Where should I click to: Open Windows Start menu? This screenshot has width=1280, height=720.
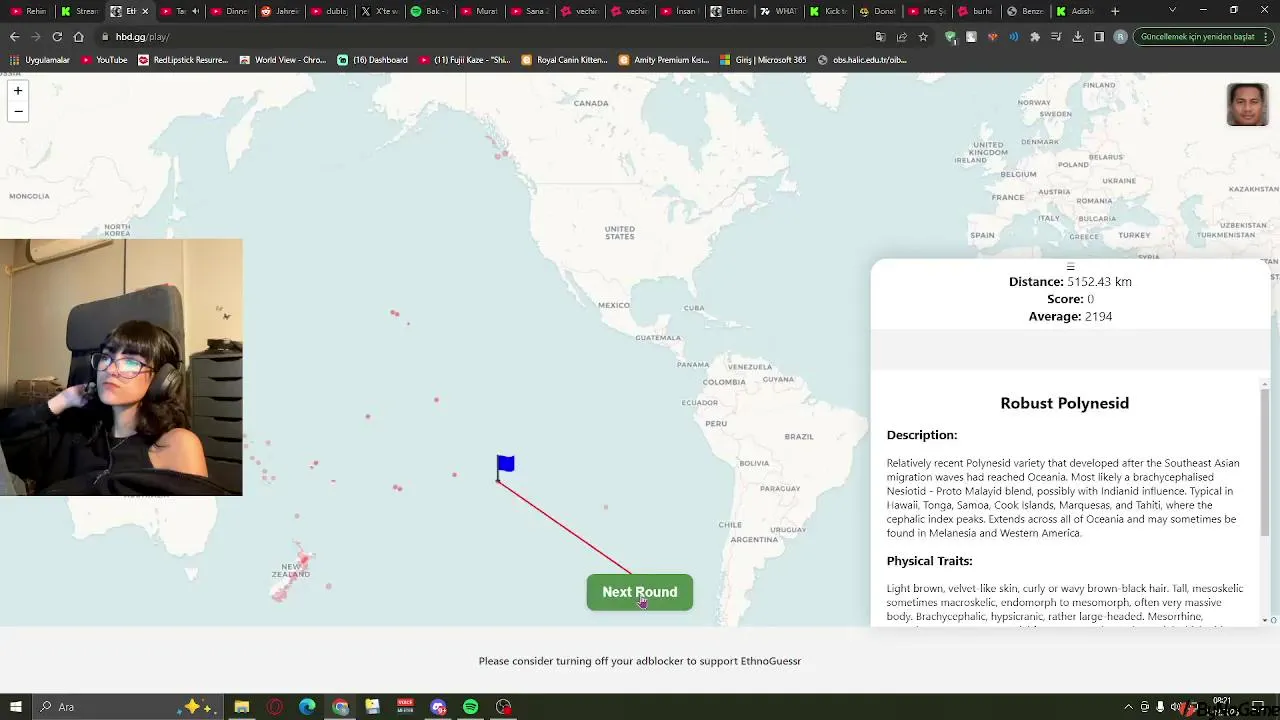coord(15,707)
